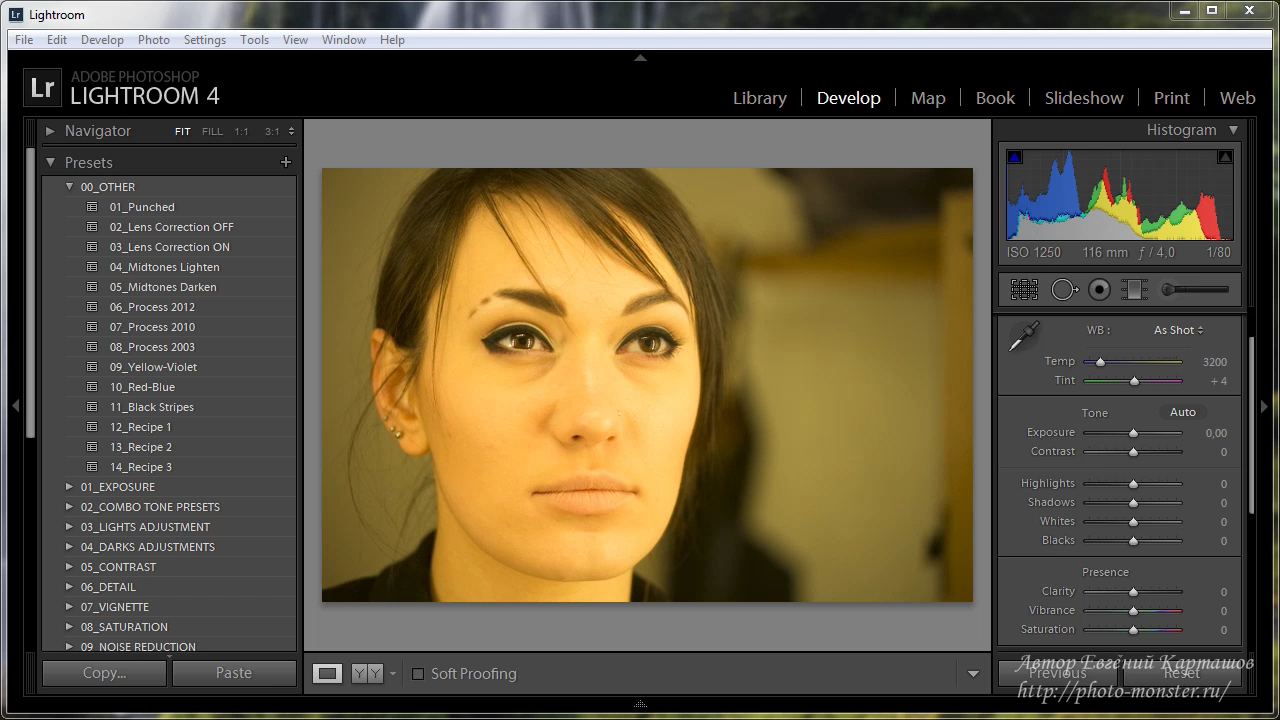Switch to the Print module
1280x720 pixels.
click(1171, 98)
